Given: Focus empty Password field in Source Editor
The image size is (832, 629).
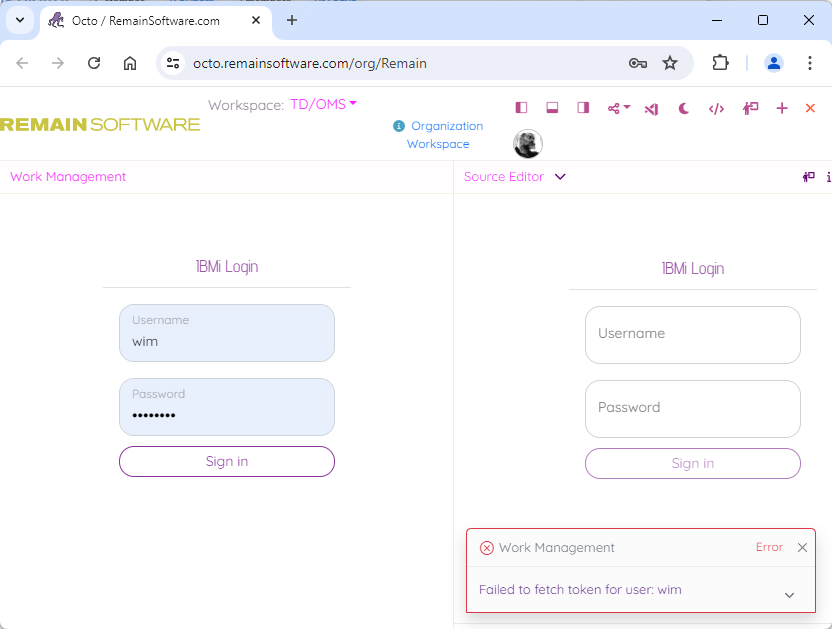Looking at the screenshot, I should 692,409.
